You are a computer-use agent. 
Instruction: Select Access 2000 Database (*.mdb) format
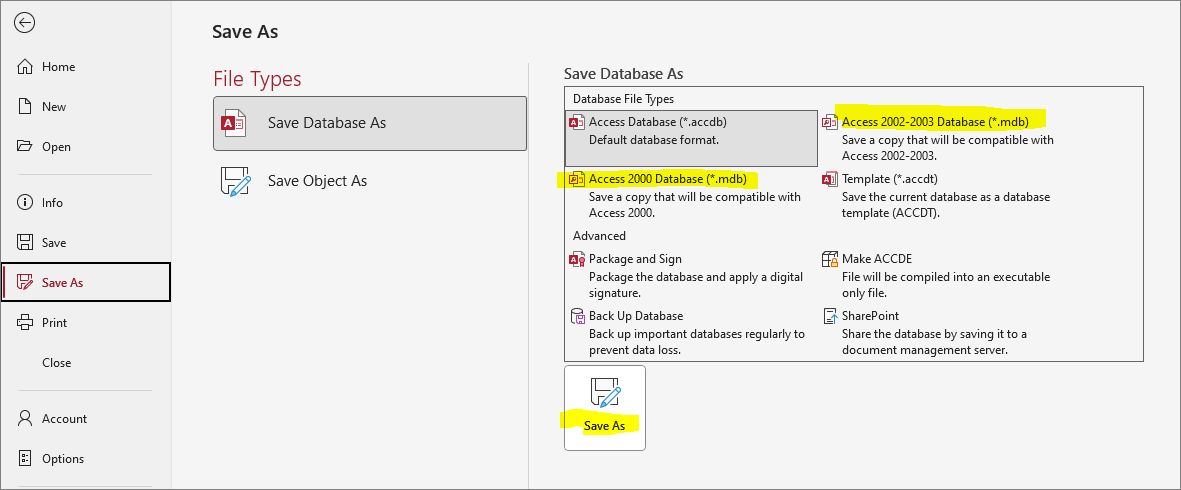click(x=691, y=196)
